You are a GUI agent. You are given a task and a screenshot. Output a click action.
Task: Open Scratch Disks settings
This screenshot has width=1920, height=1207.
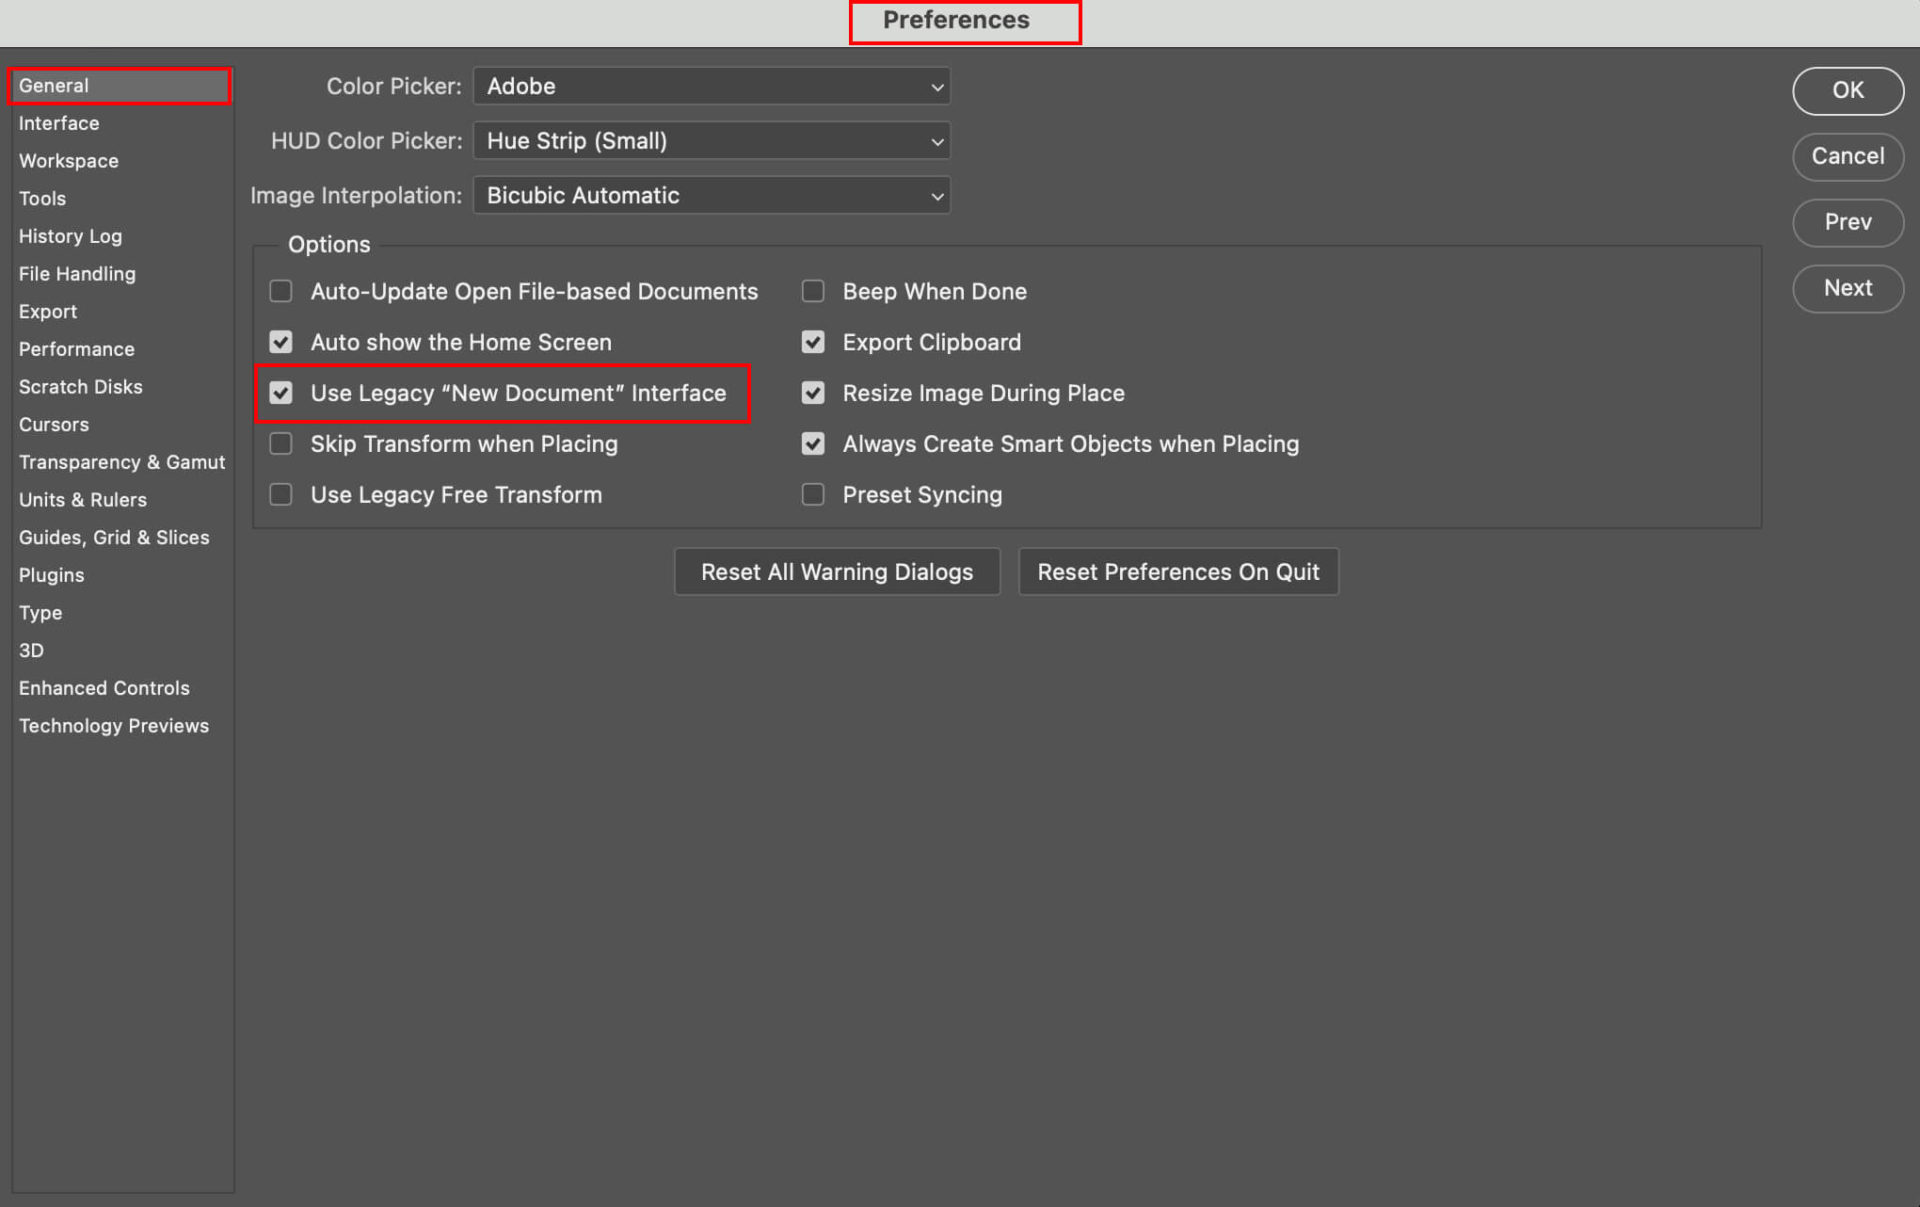click(80, 386)
